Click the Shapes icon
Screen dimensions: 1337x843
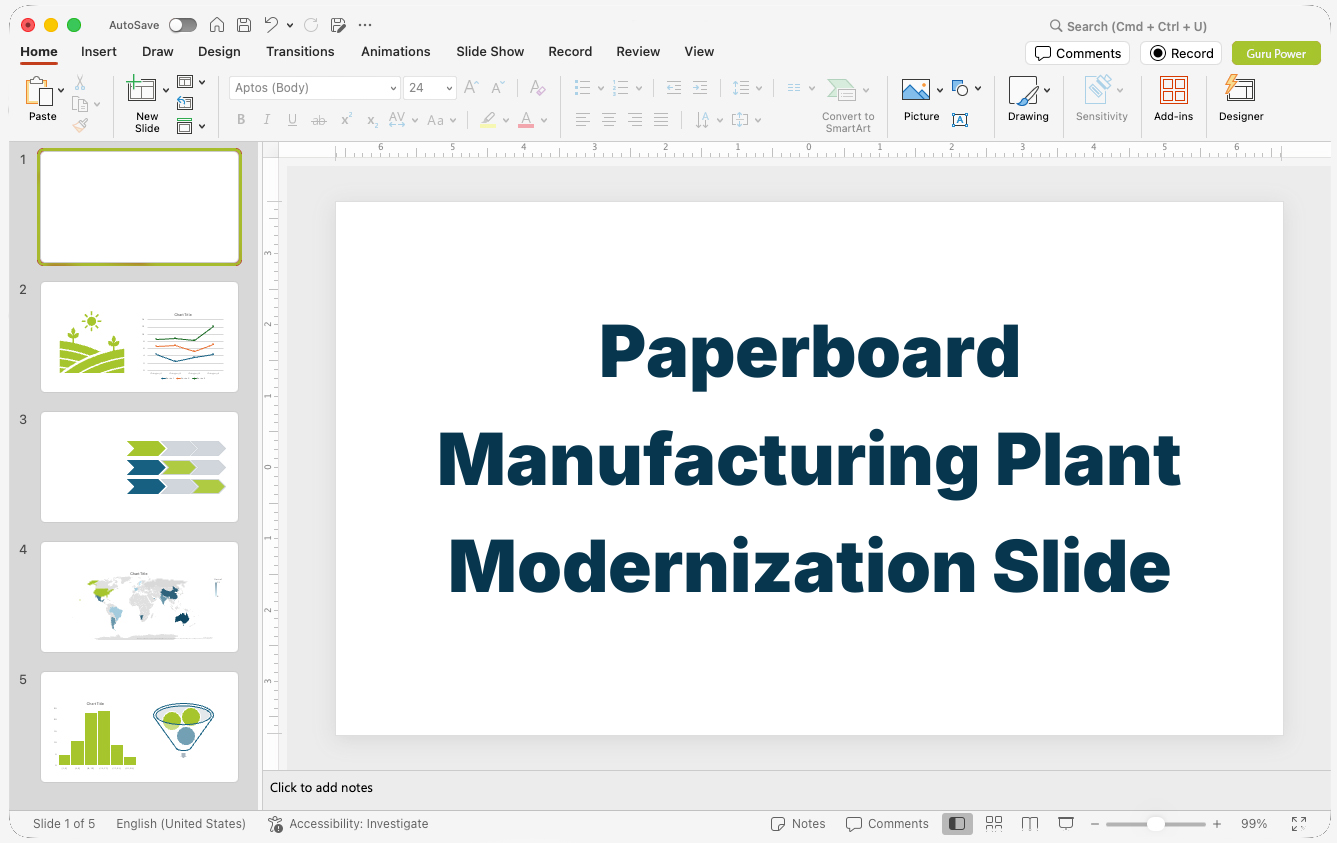[x=961, y=89]
